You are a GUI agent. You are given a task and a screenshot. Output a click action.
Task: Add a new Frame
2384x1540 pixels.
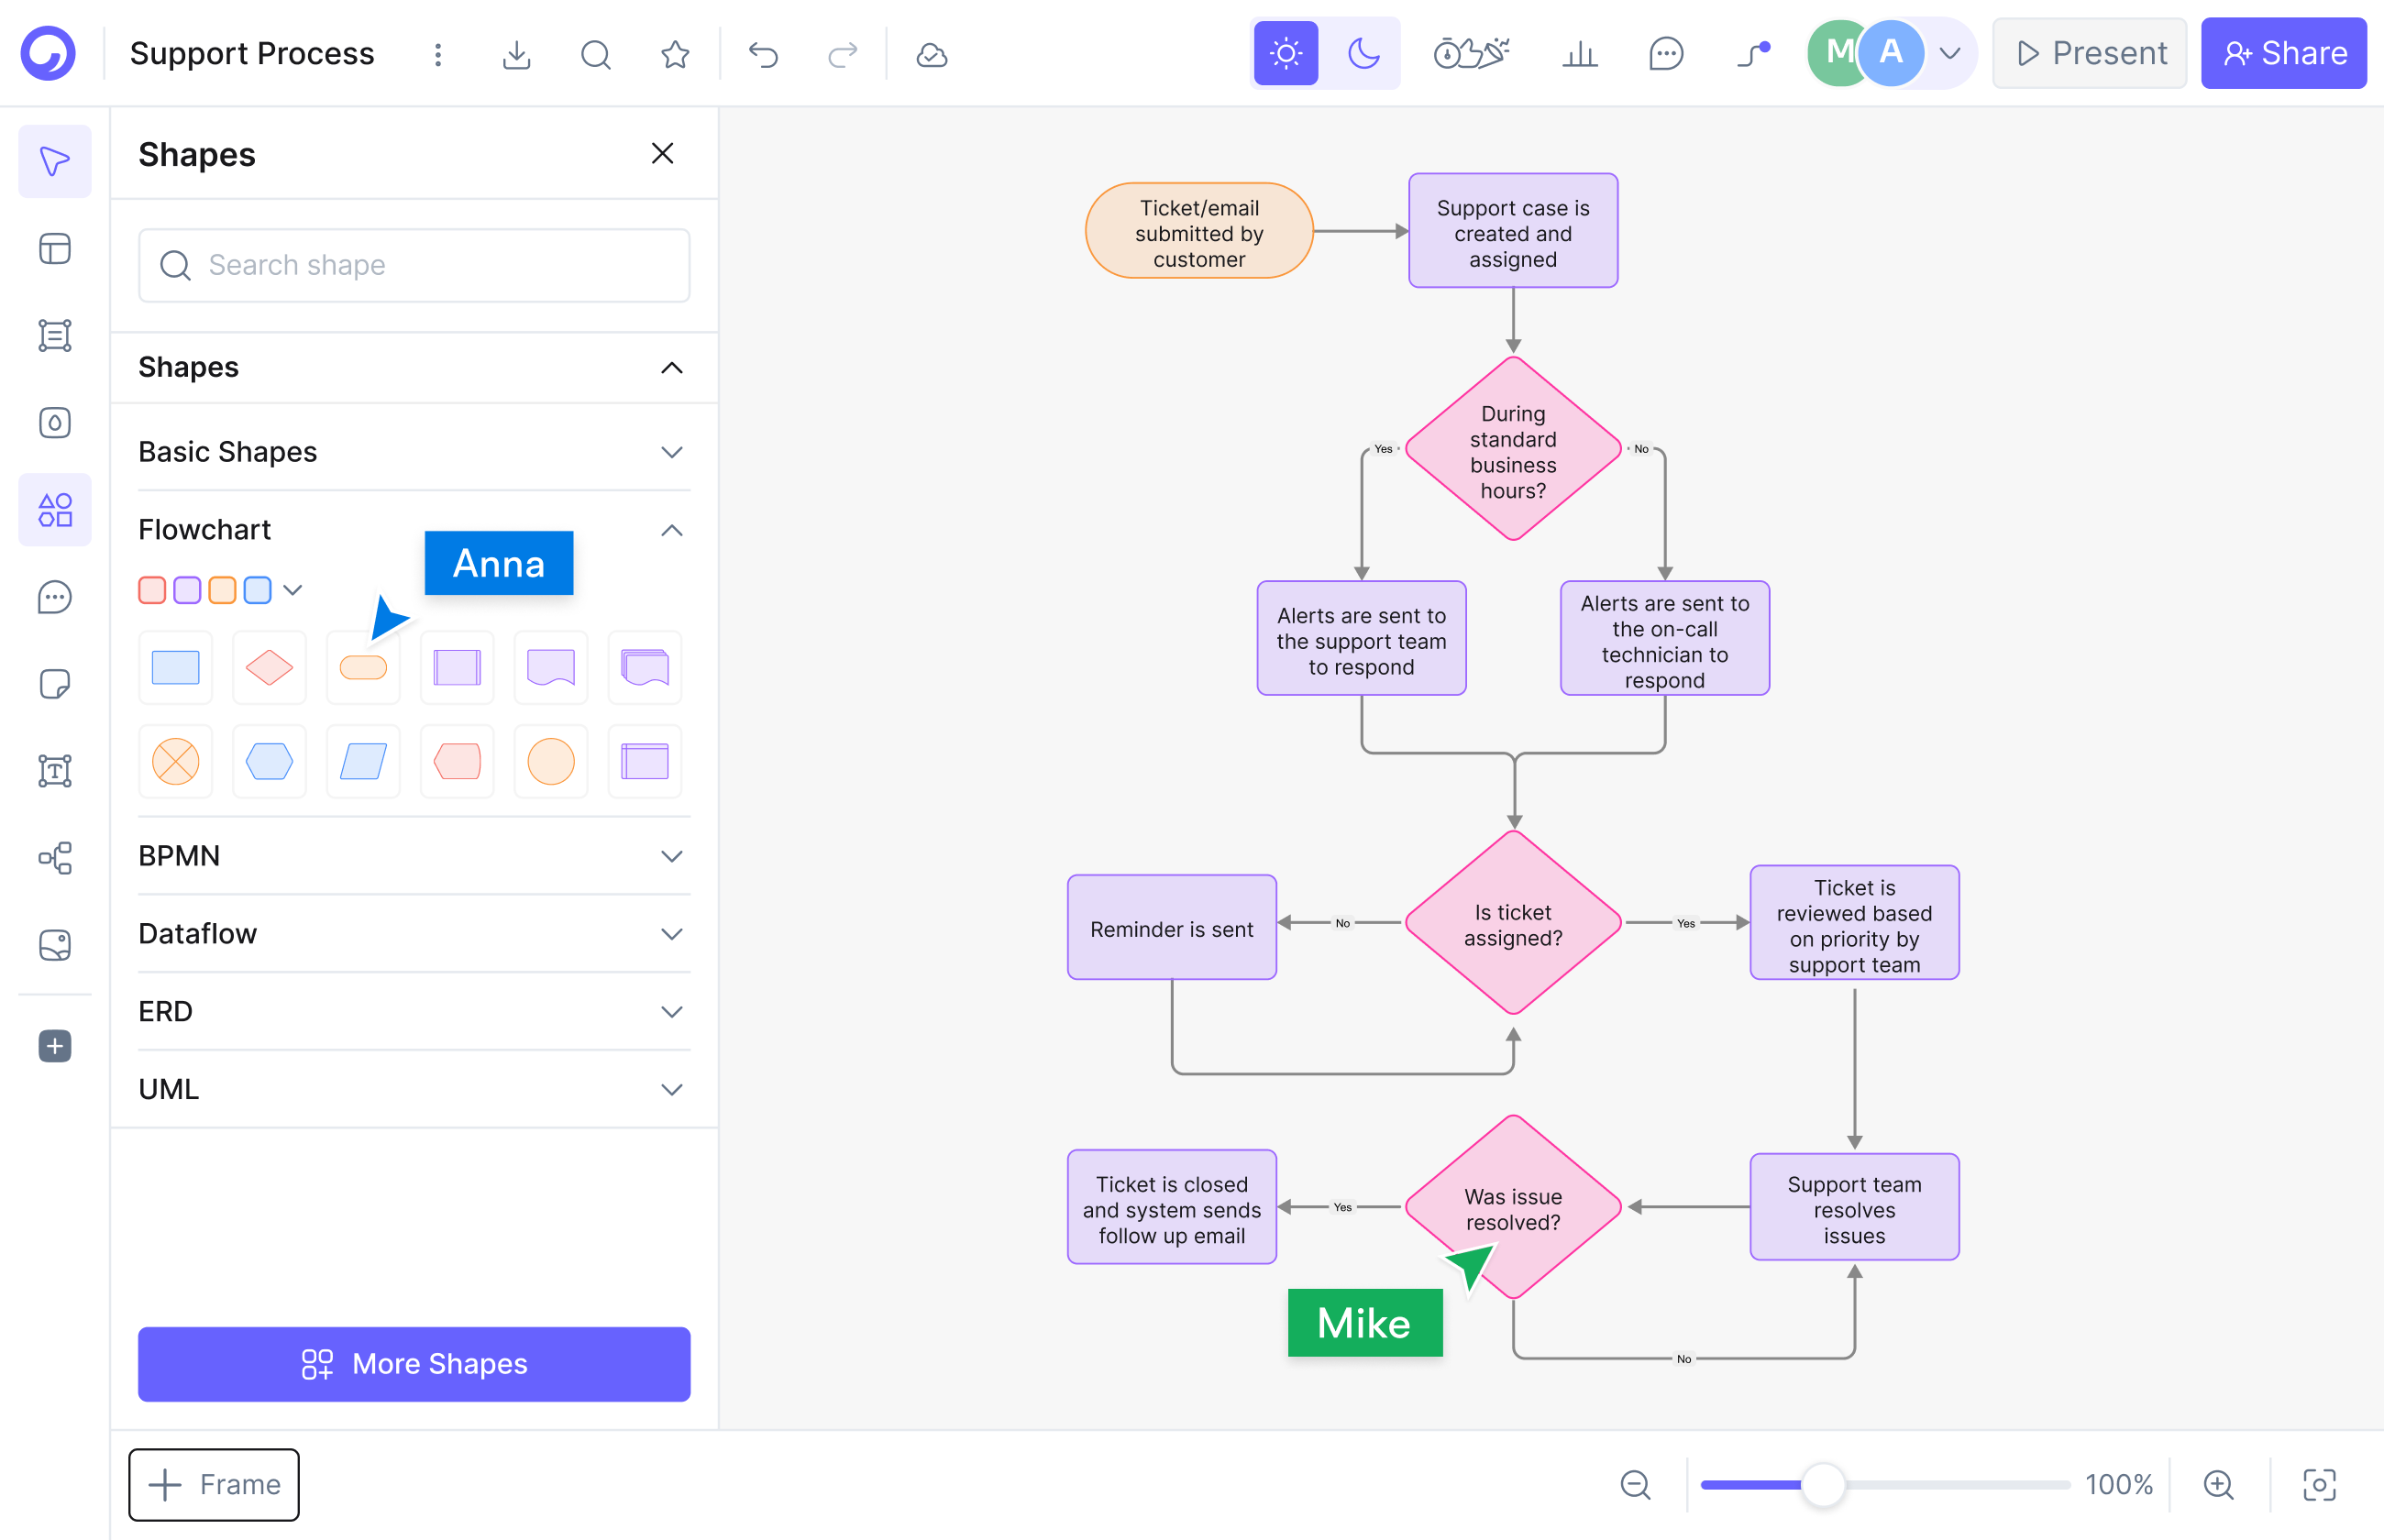tap(214, 1484)
